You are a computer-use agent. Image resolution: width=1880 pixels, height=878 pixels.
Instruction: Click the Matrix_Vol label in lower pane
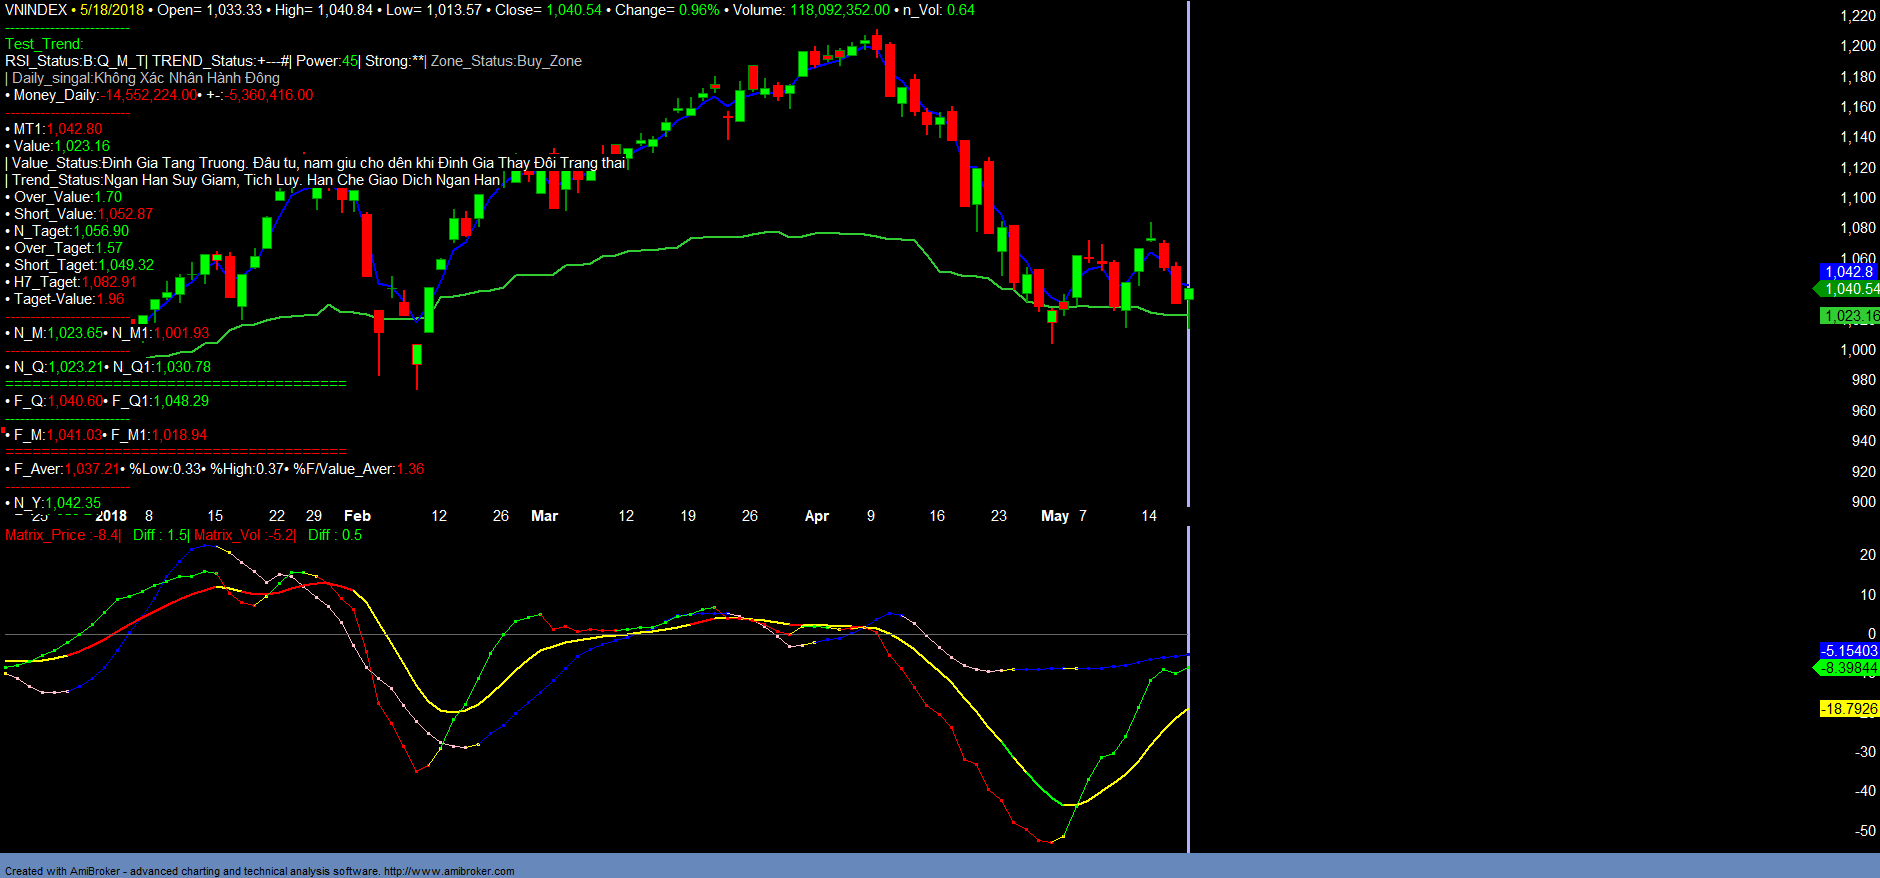(227, 535)
